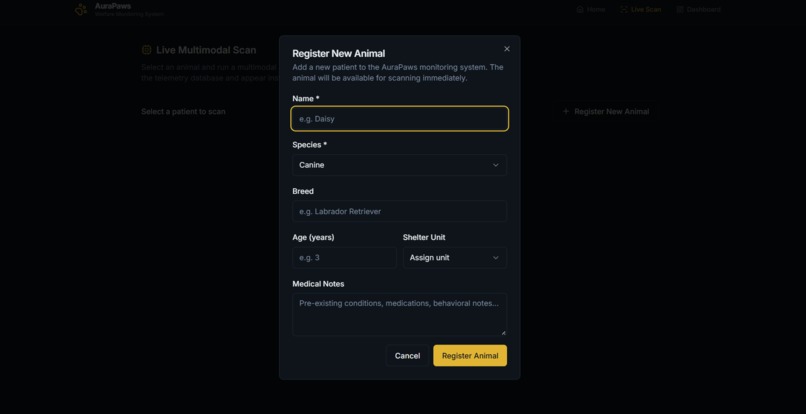Click the Cancel button
The height and width of the screenshot is (414, 806).
(407, 355)
